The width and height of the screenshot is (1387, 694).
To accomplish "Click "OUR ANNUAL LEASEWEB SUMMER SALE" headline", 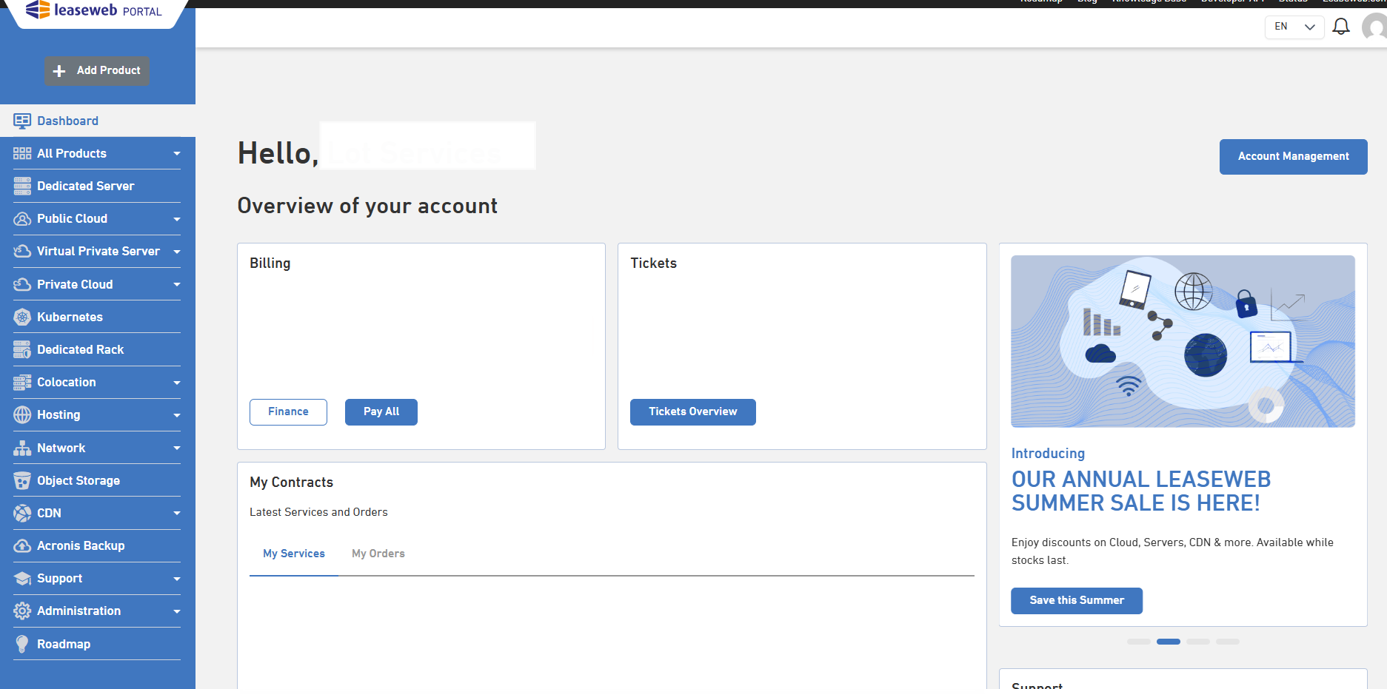I will [1141, 492].
